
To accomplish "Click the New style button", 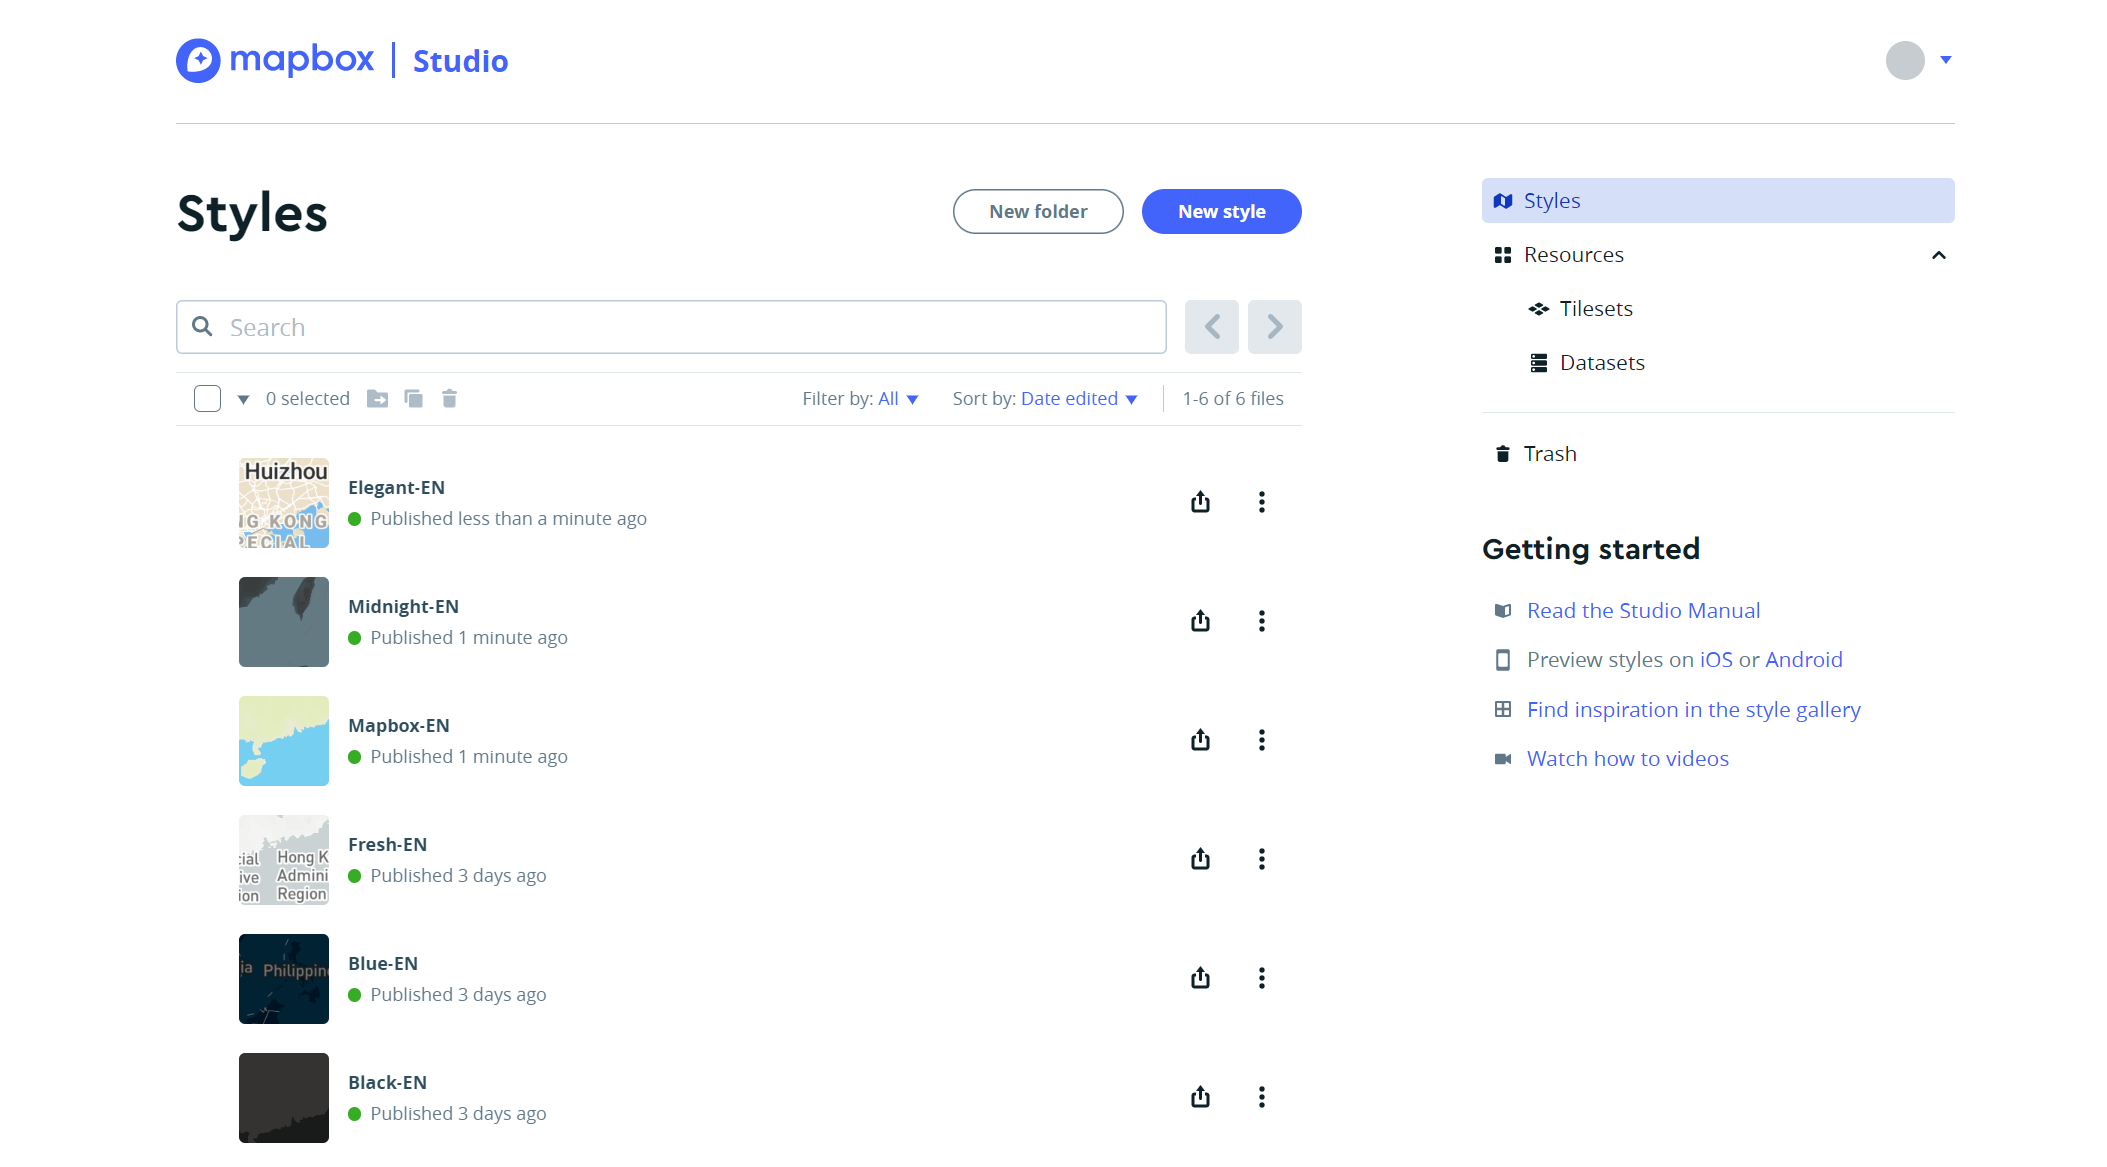I will 1221,211.
